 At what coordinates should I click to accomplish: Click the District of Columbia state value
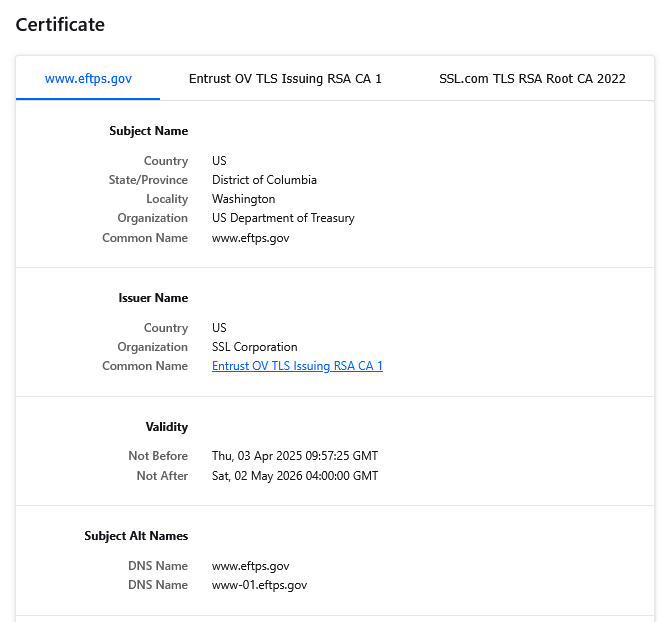click(264, 180)
